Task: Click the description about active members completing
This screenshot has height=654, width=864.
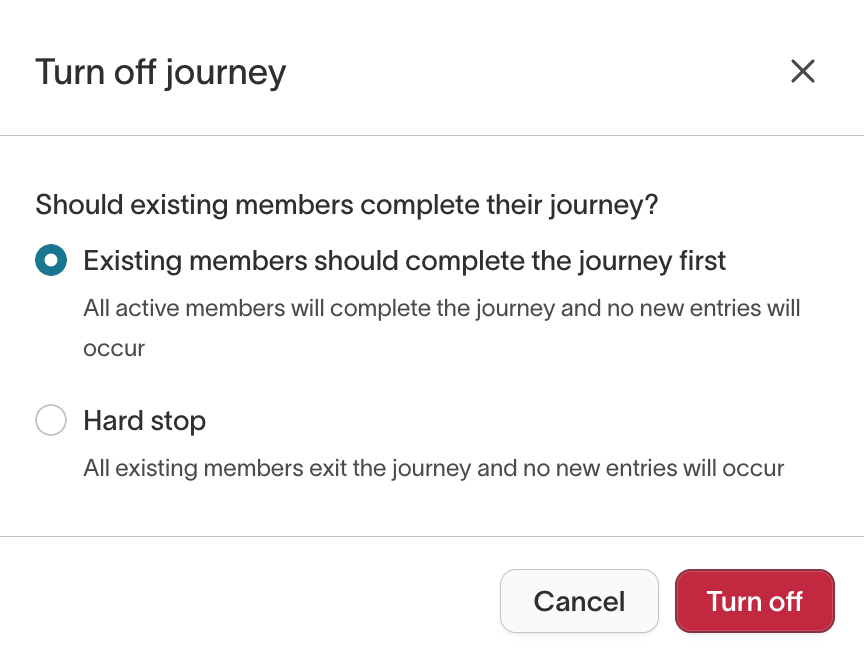Action: [x=440, y=328]
